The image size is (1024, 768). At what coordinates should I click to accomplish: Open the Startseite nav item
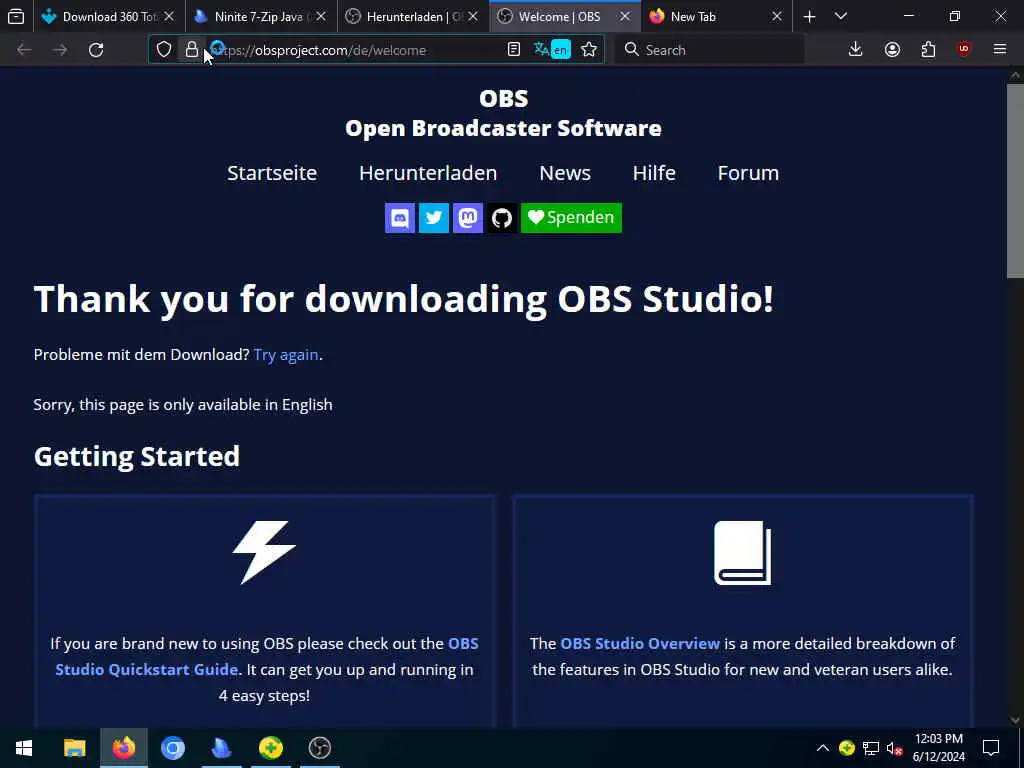[x=272, y=173]
